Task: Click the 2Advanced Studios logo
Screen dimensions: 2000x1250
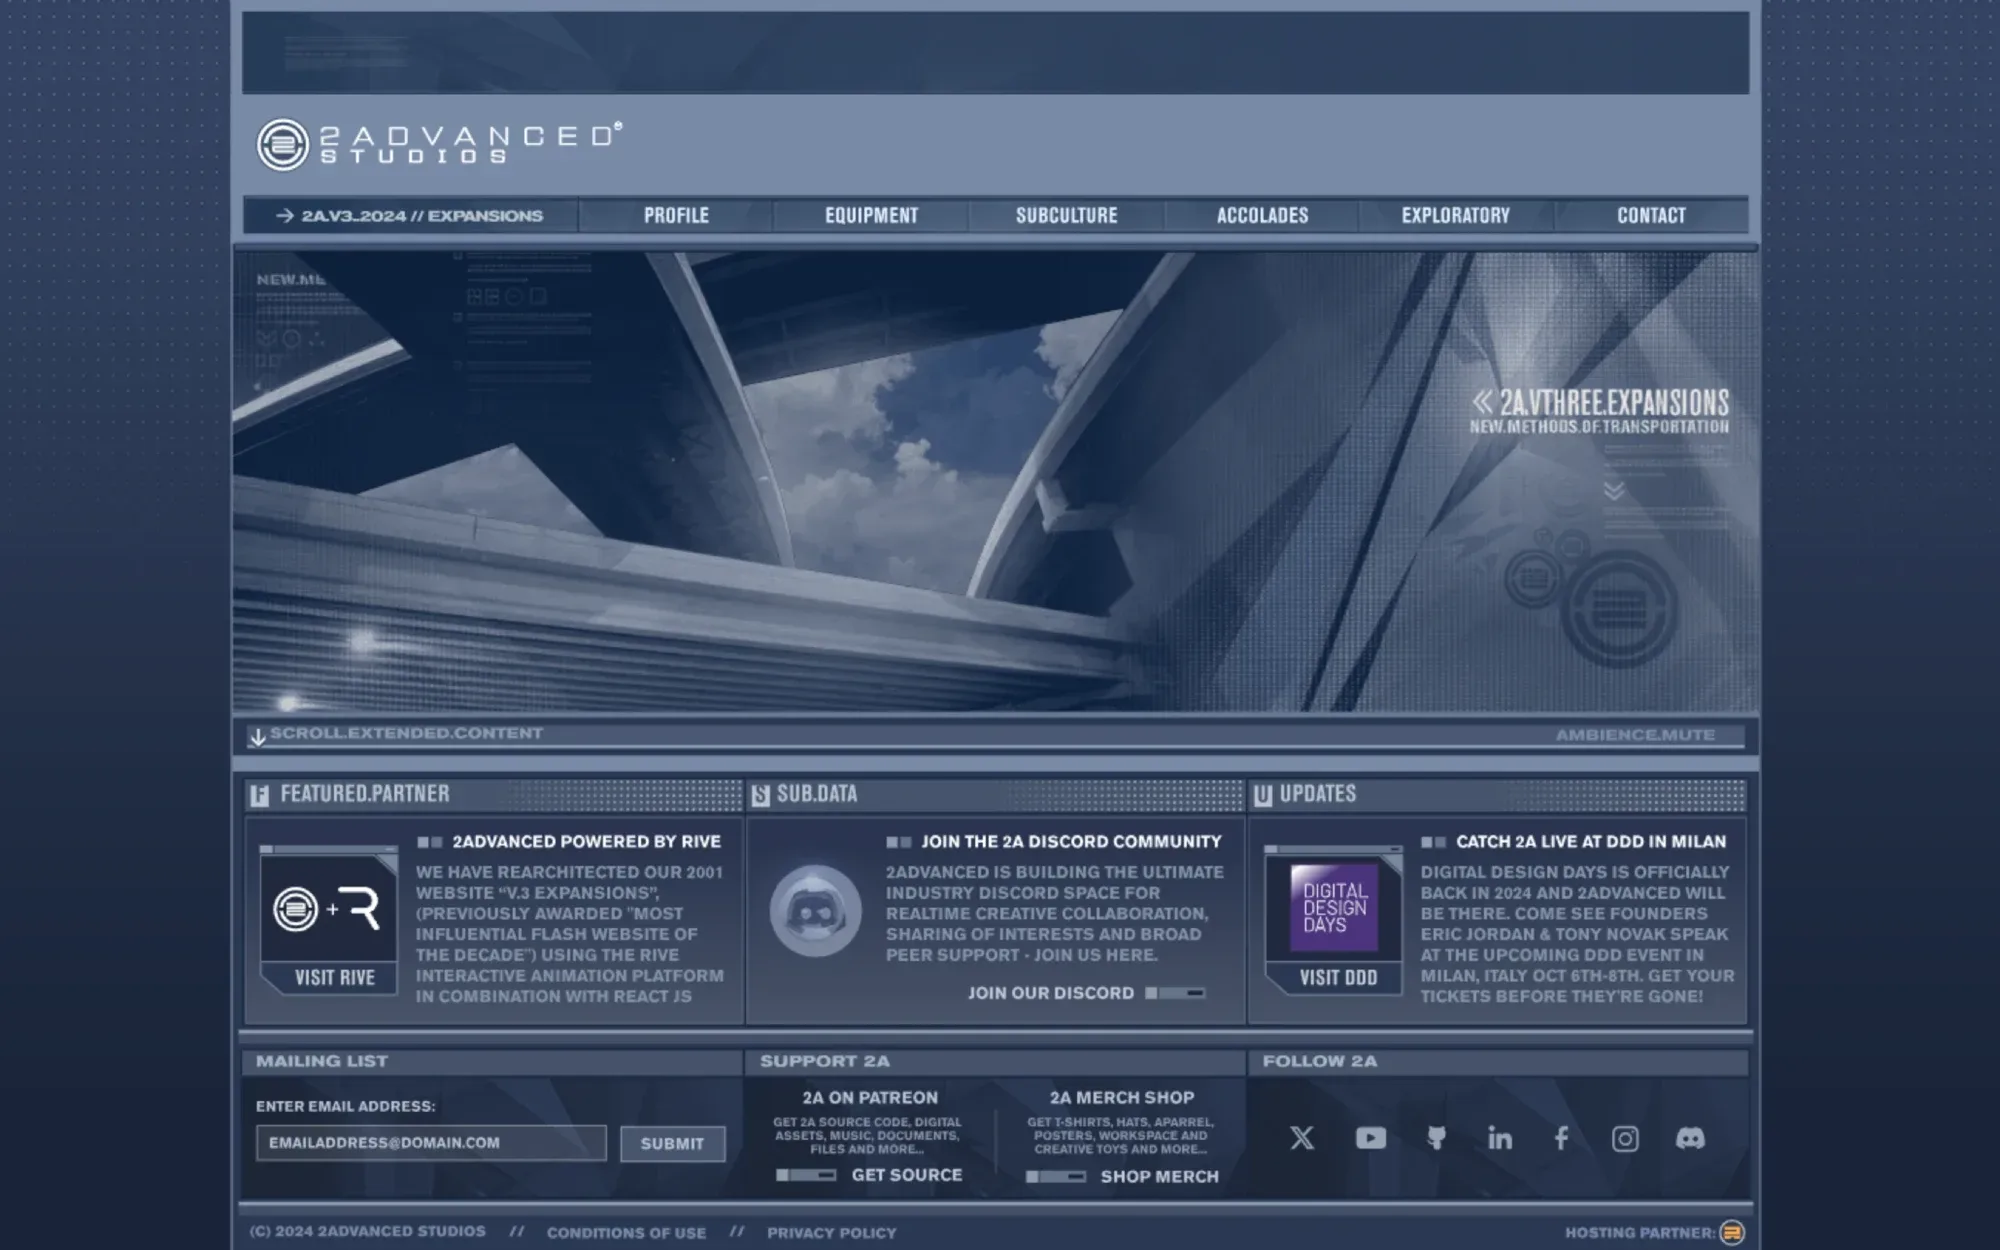Action: [439, 144]
